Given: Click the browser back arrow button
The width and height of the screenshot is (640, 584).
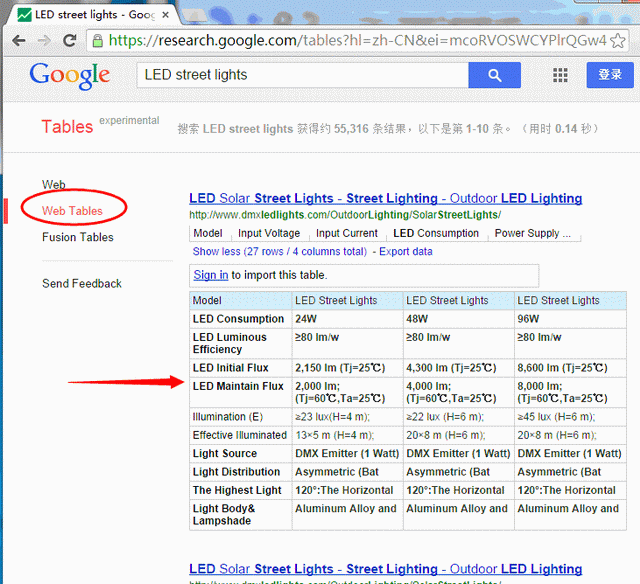Looking at the screenshot, I should click(18, 41).
